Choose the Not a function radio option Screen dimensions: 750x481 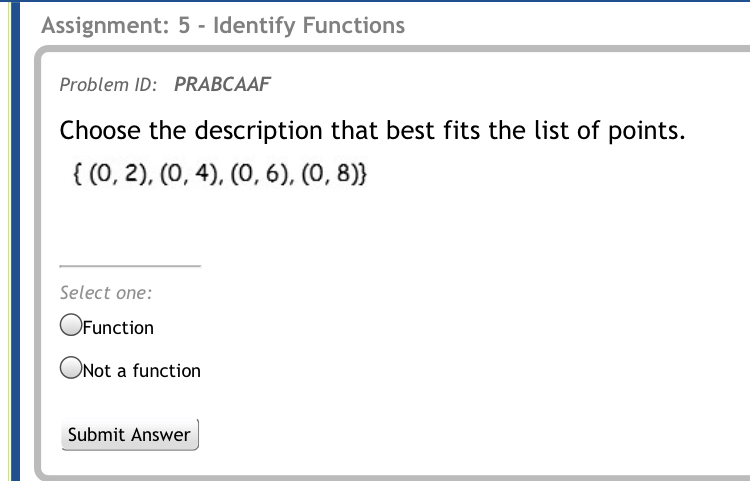[x=70, y=368]
